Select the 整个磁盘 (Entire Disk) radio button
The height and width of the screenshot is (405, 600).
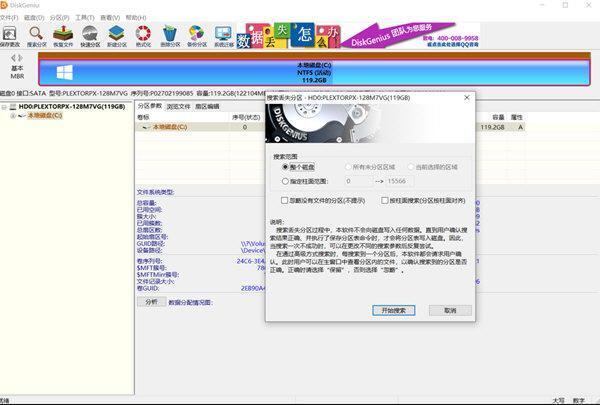[x=286, y=167]
